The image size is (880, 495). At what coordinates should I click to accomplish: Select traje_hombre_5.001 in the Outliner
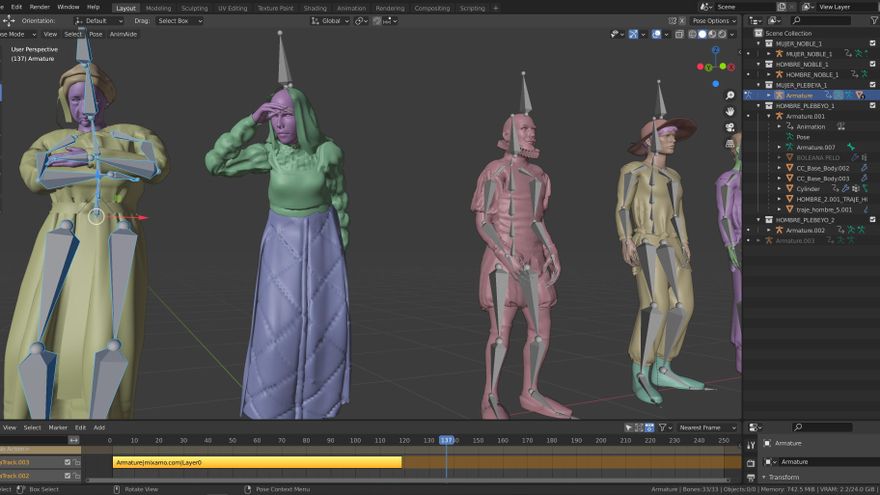824,209
